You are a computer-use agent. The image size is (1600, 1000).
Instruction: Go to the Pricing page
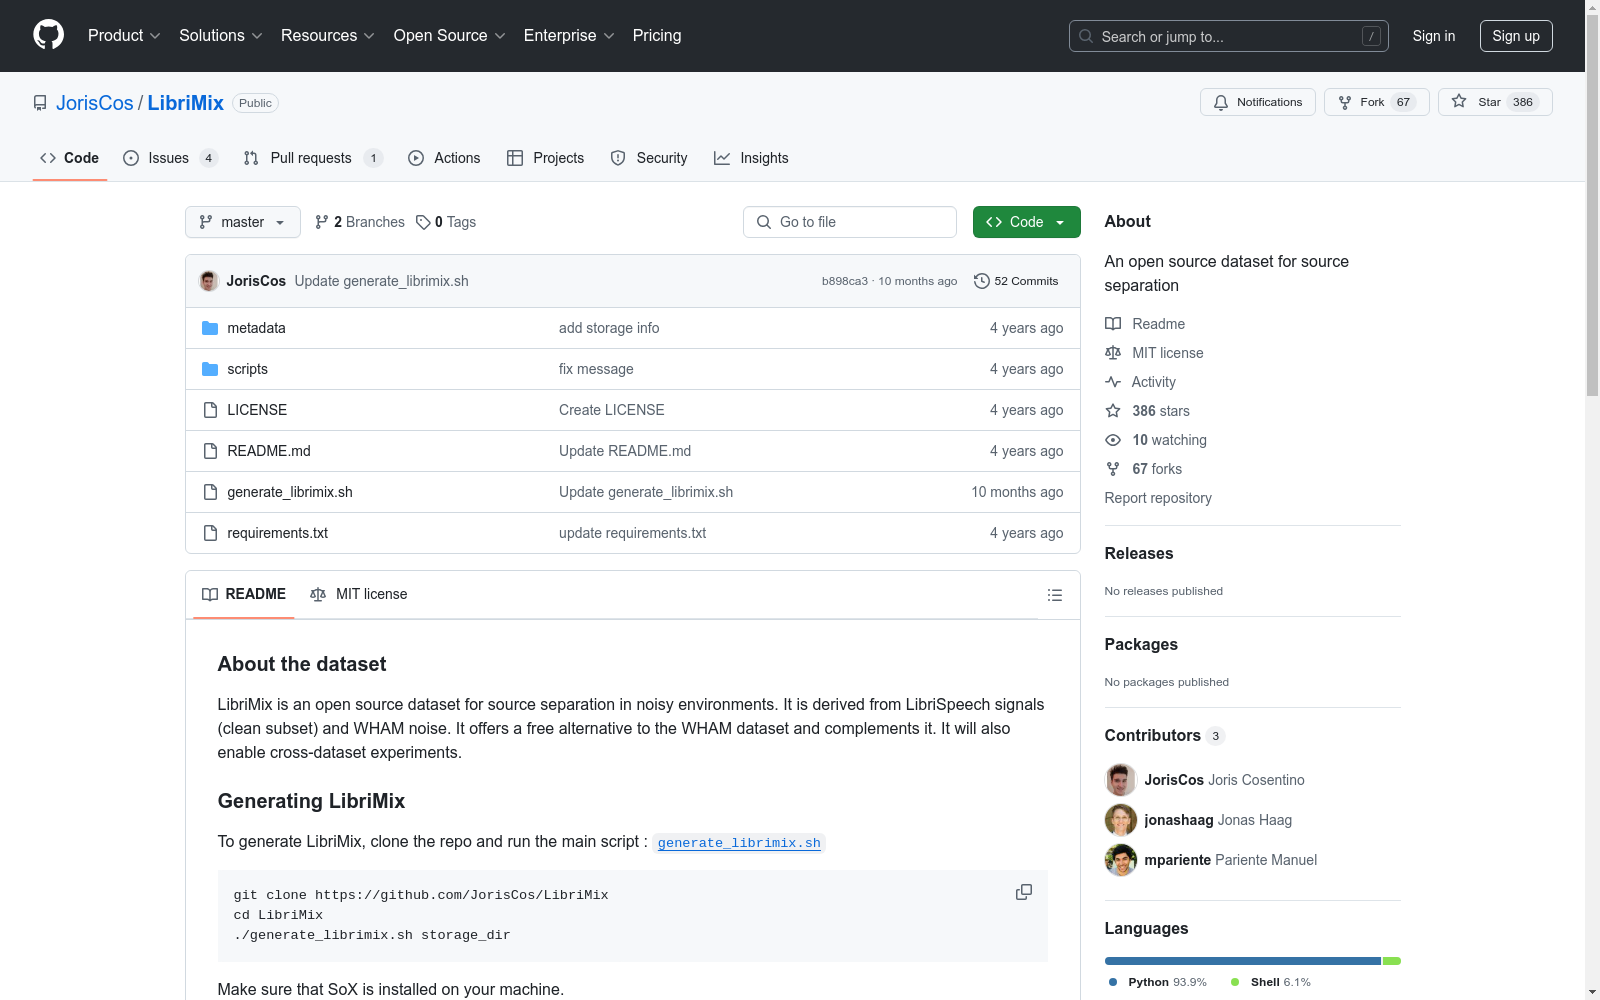657,36
